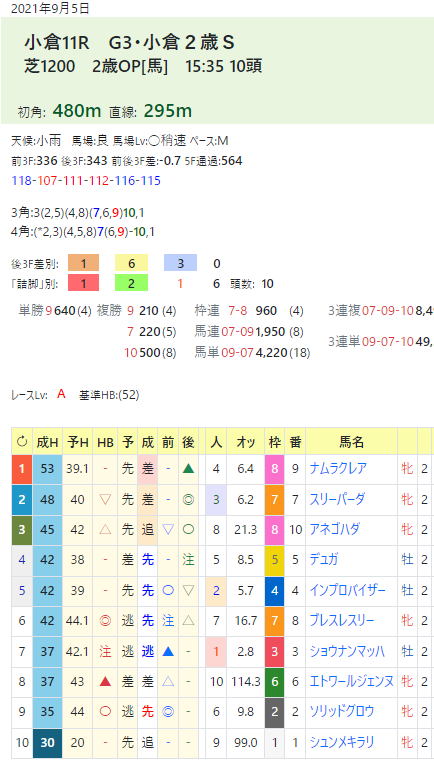Click green double-circle mark in スリーパーダ row

click(x=188, y=499)
